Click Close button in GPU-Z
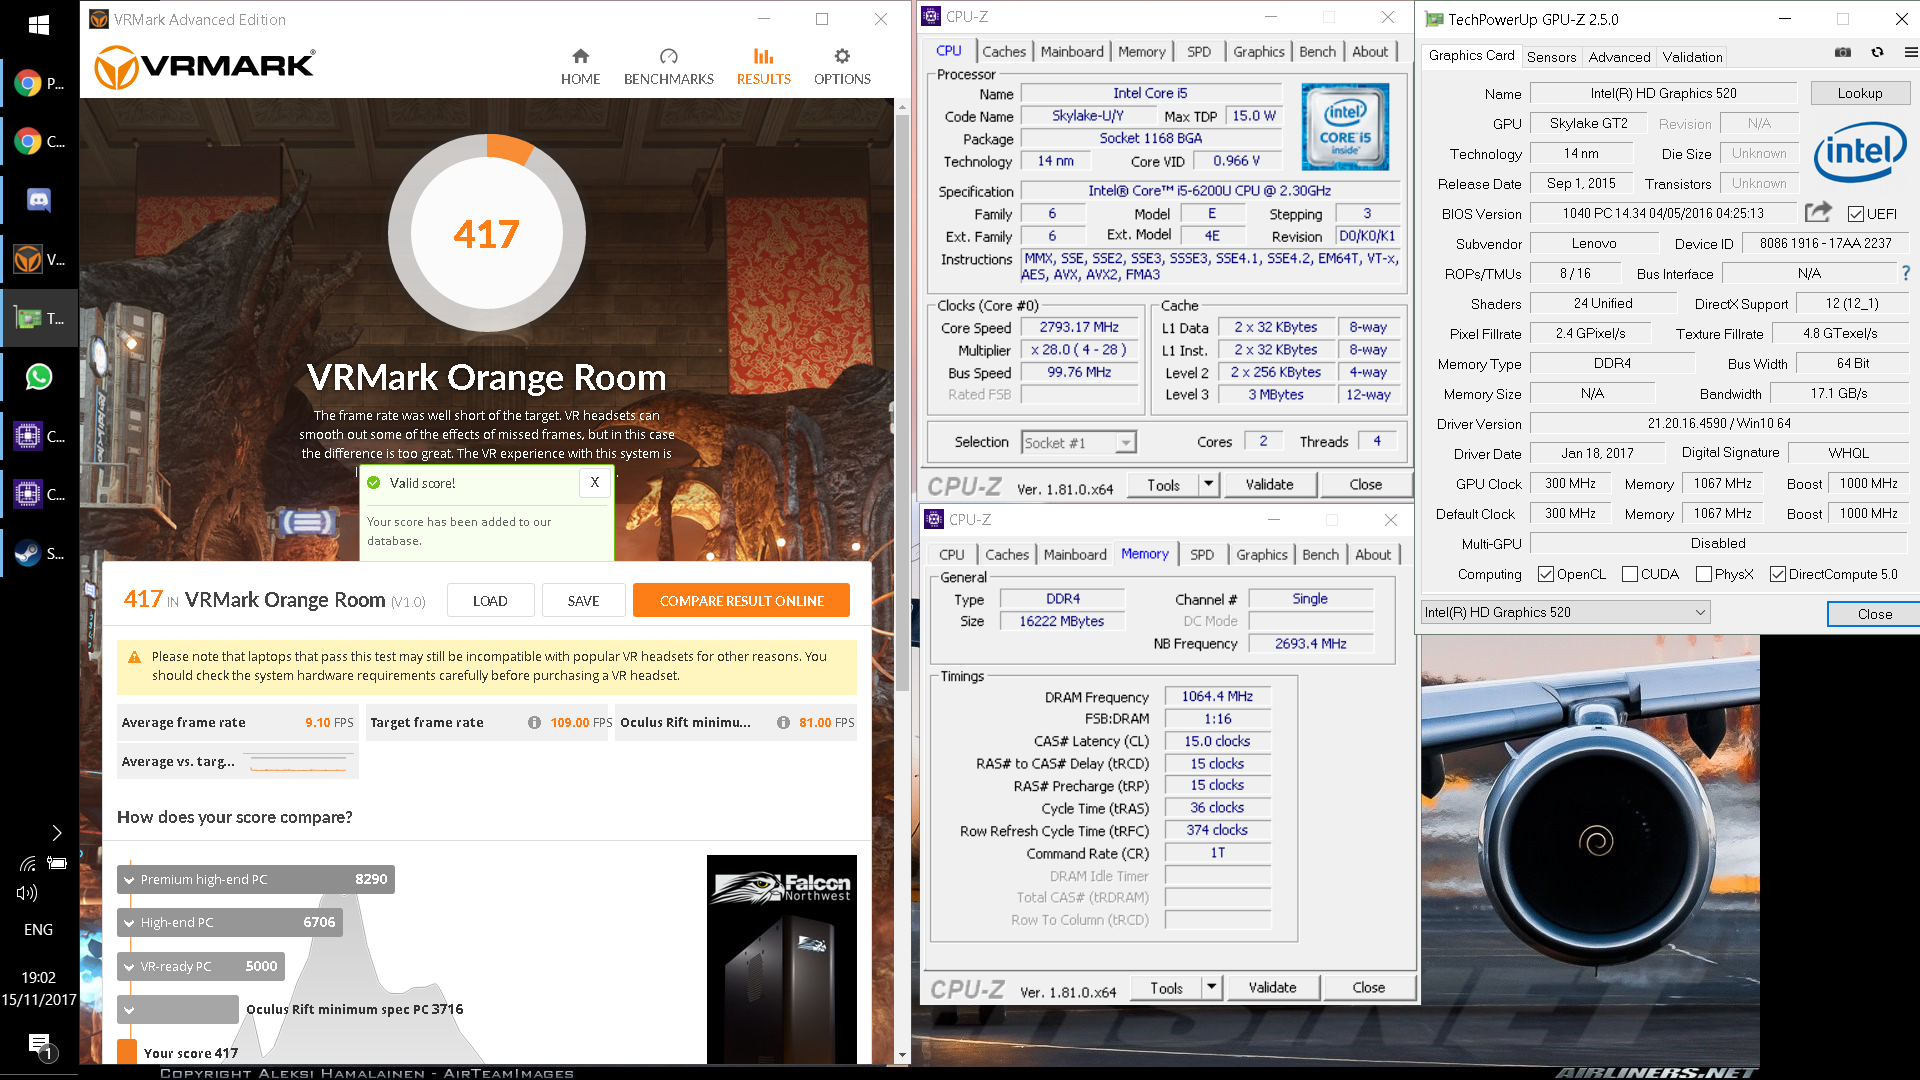The height and width of the screenshot is (1080, 1920). 1874,614
